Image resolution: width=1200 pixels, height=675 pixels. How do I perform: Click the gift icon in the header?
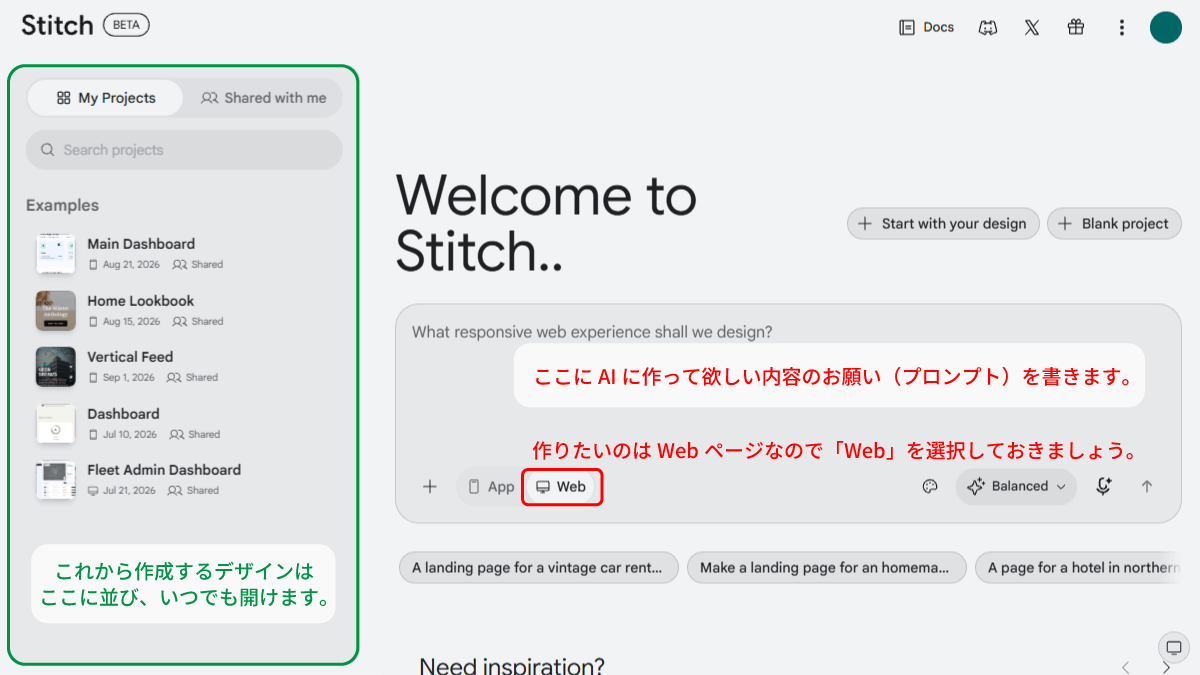click(1076, 27)
